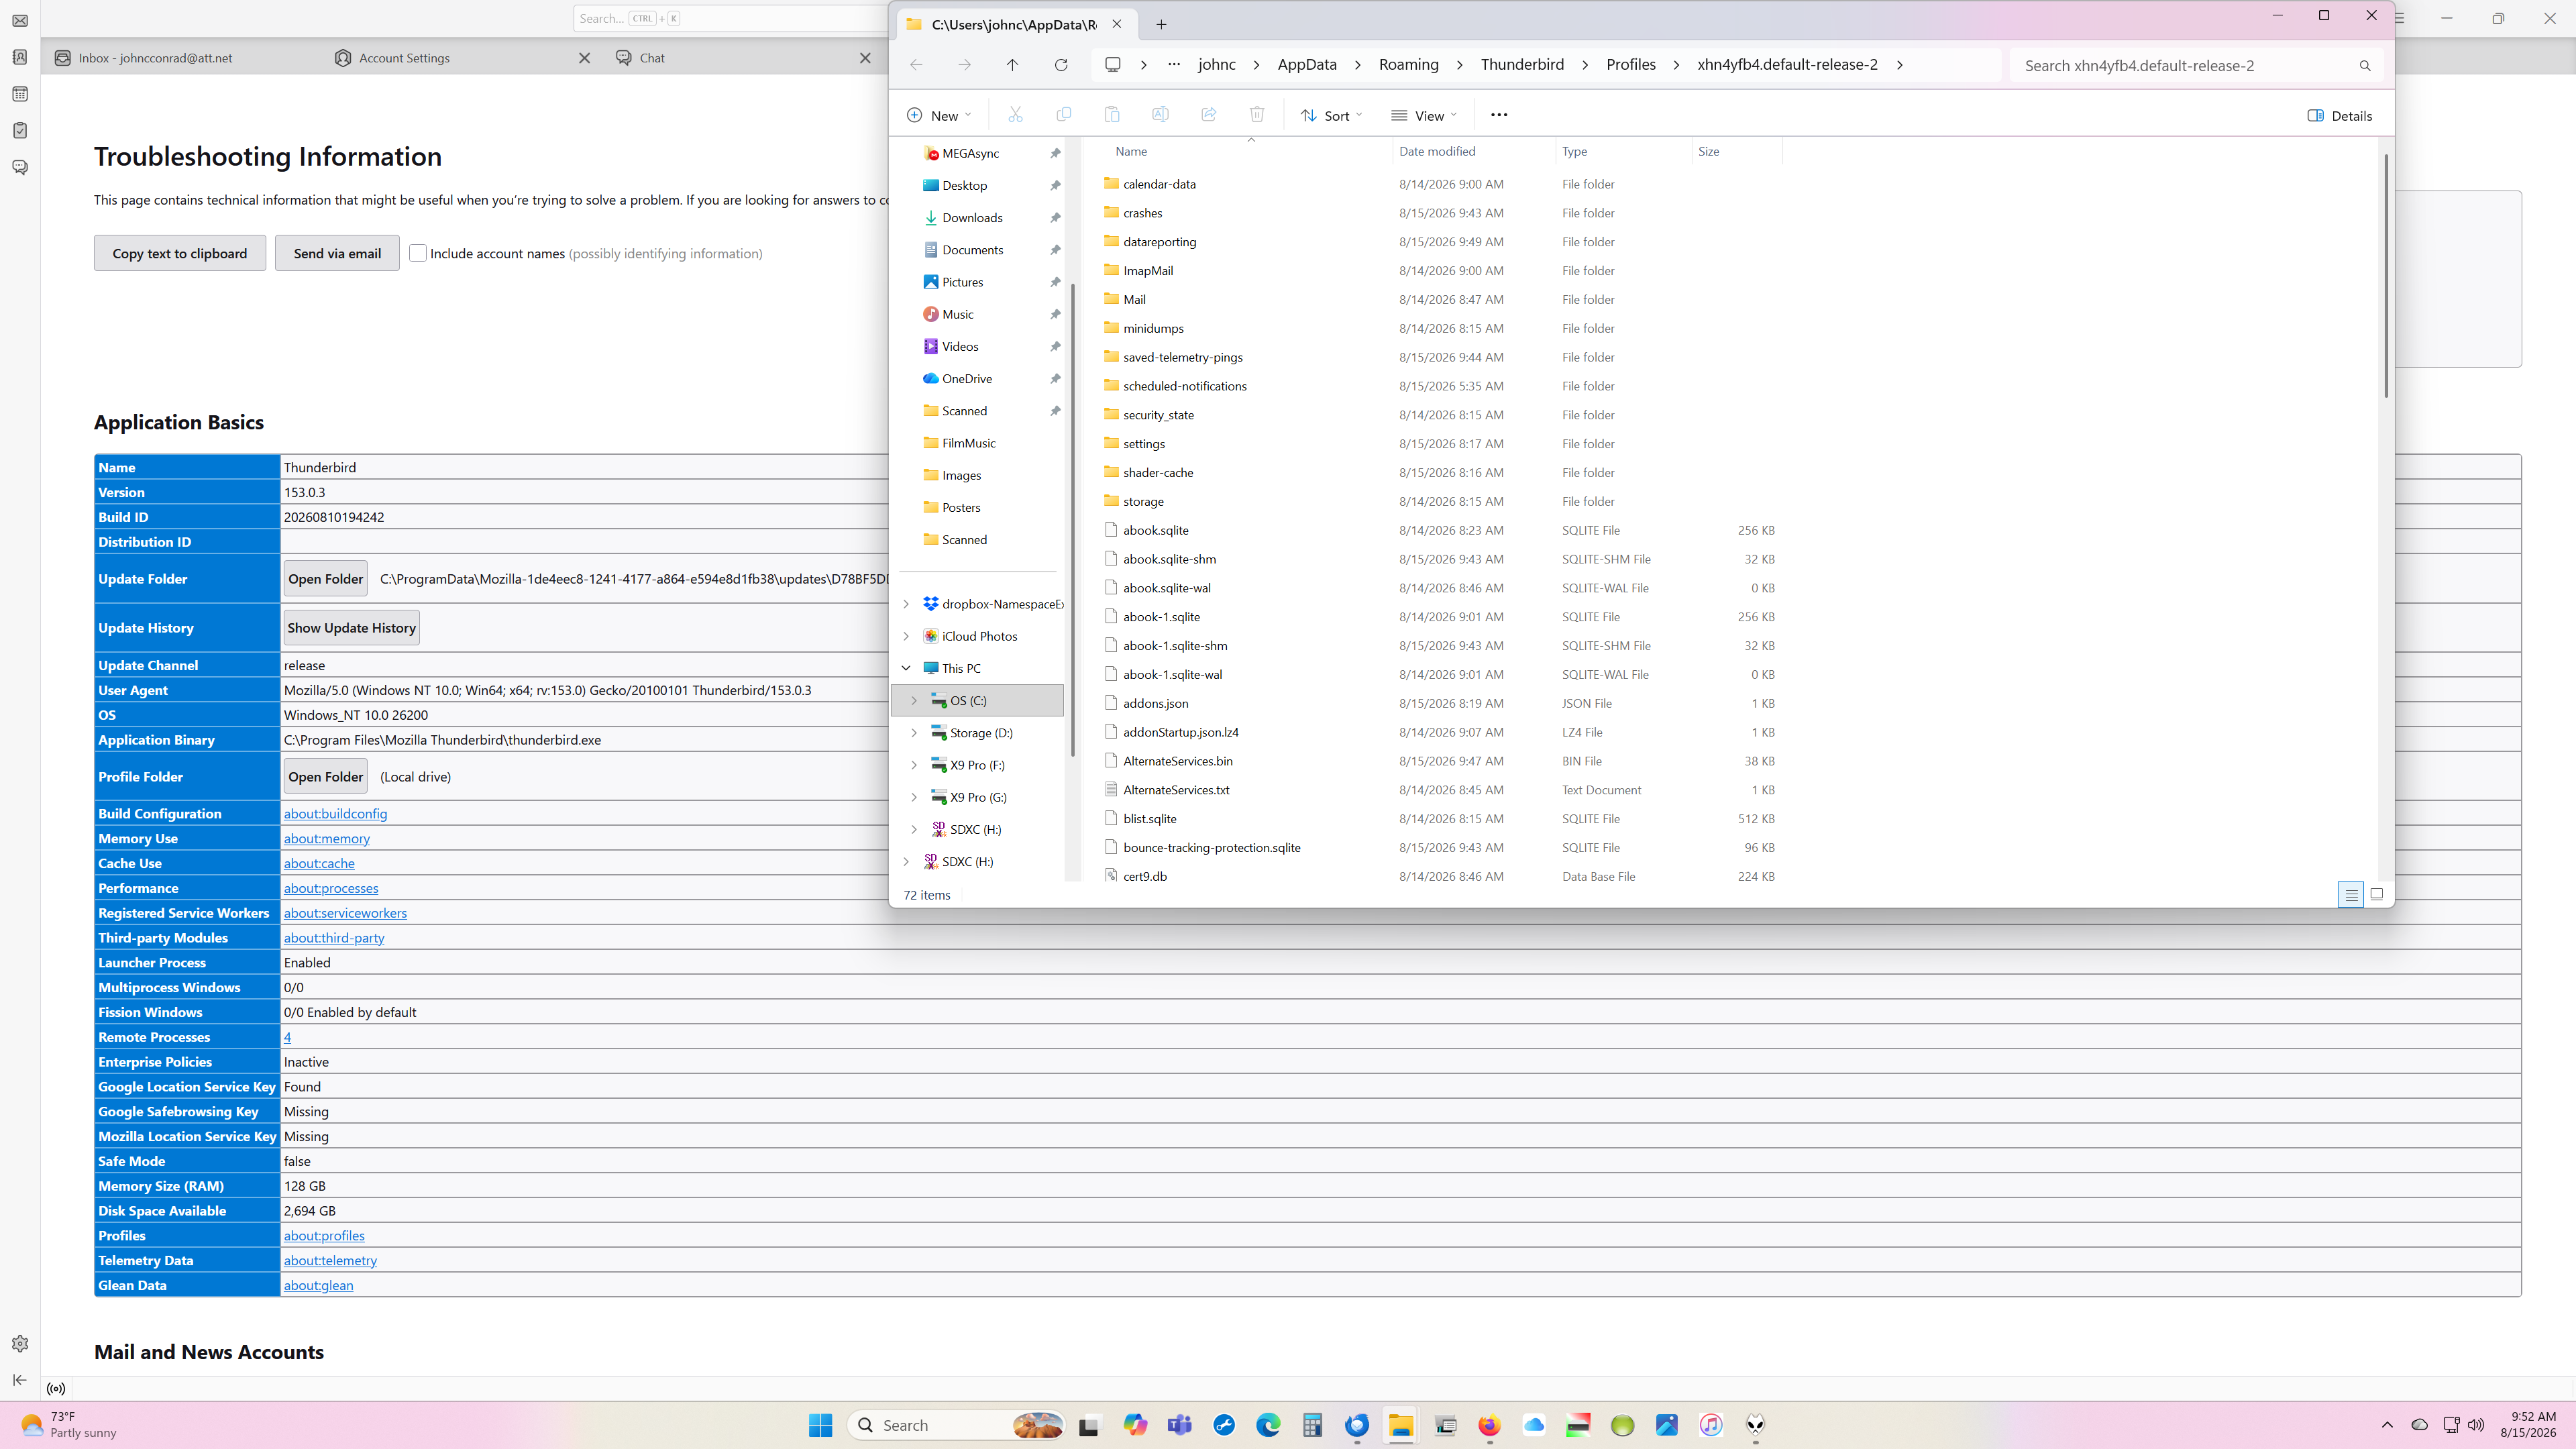Viewport: 2576px width, 1449px height.
Task: Open Firefox from the taskbar
Action: point(1490,1425)
